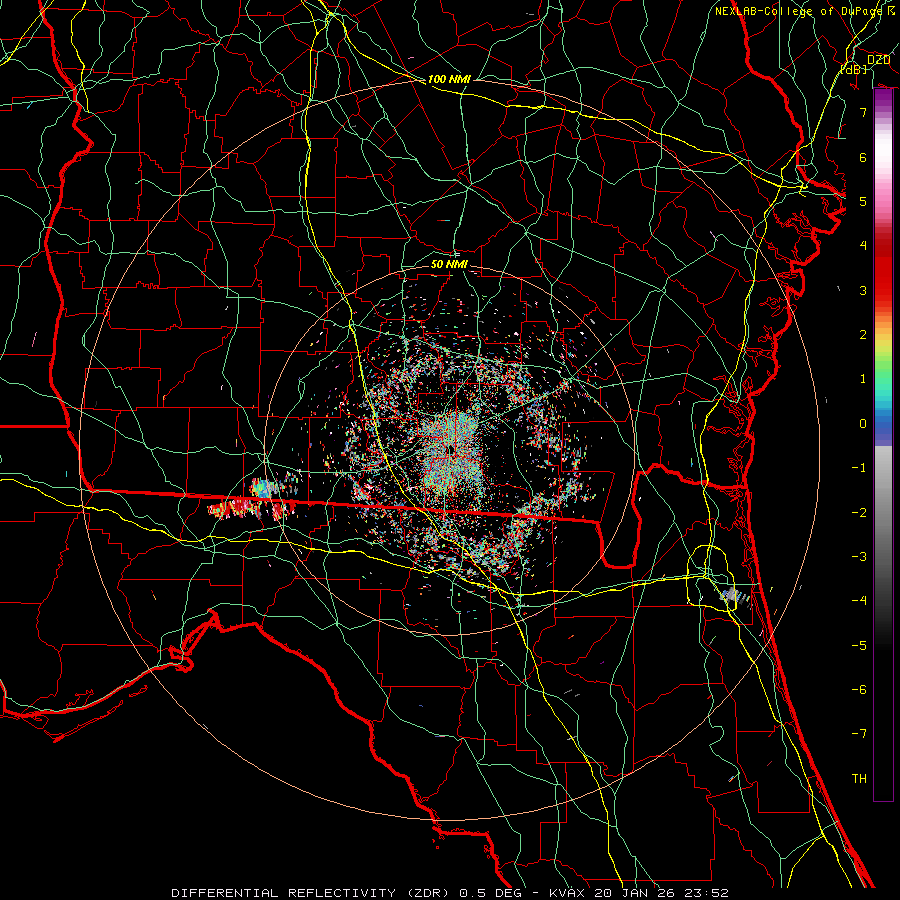Click the KVAX radar site at the center of the clutter

click(453, 450)
